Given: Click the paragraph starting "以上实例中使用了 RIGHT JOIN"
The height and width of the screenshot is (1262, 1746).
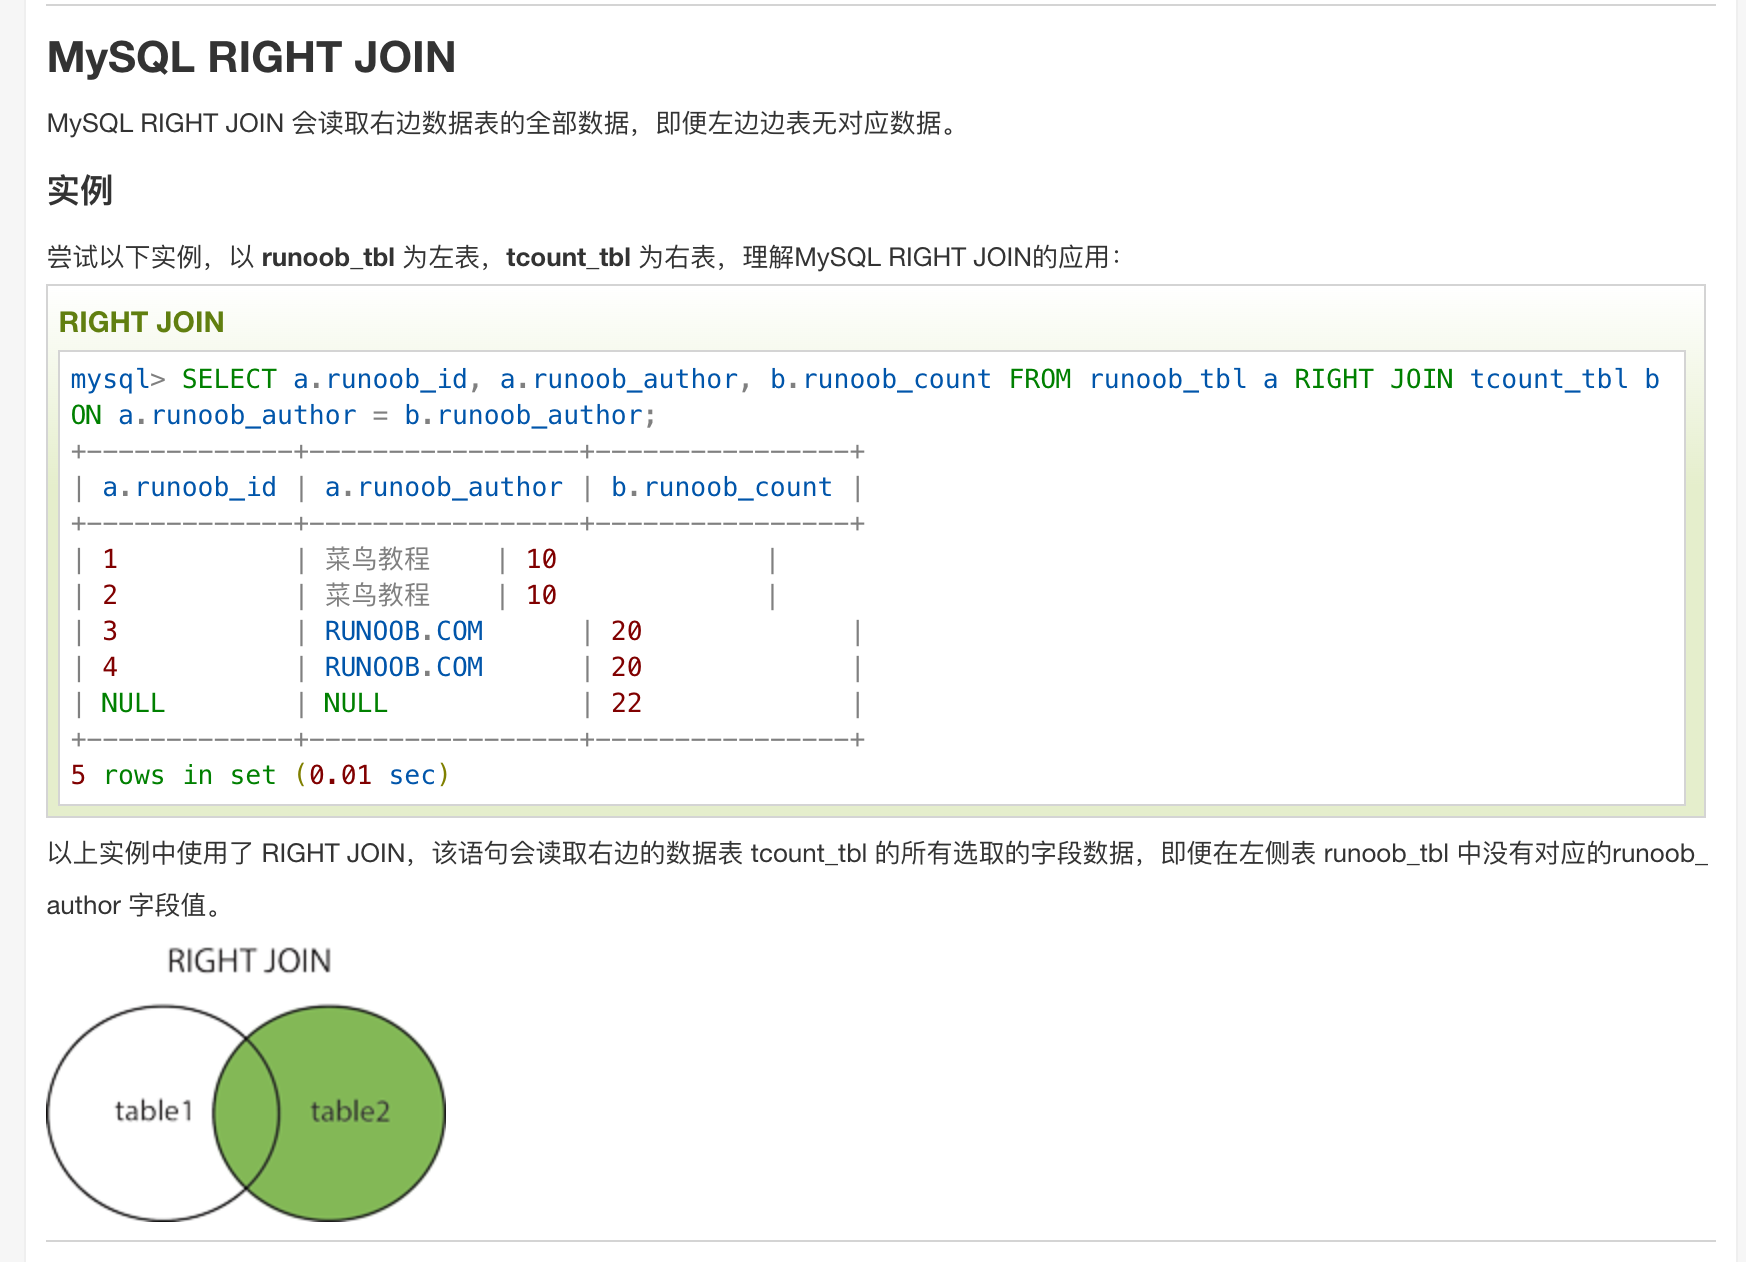Looking at the screenshot, I should pyautogui.click(x=877, y=879).
